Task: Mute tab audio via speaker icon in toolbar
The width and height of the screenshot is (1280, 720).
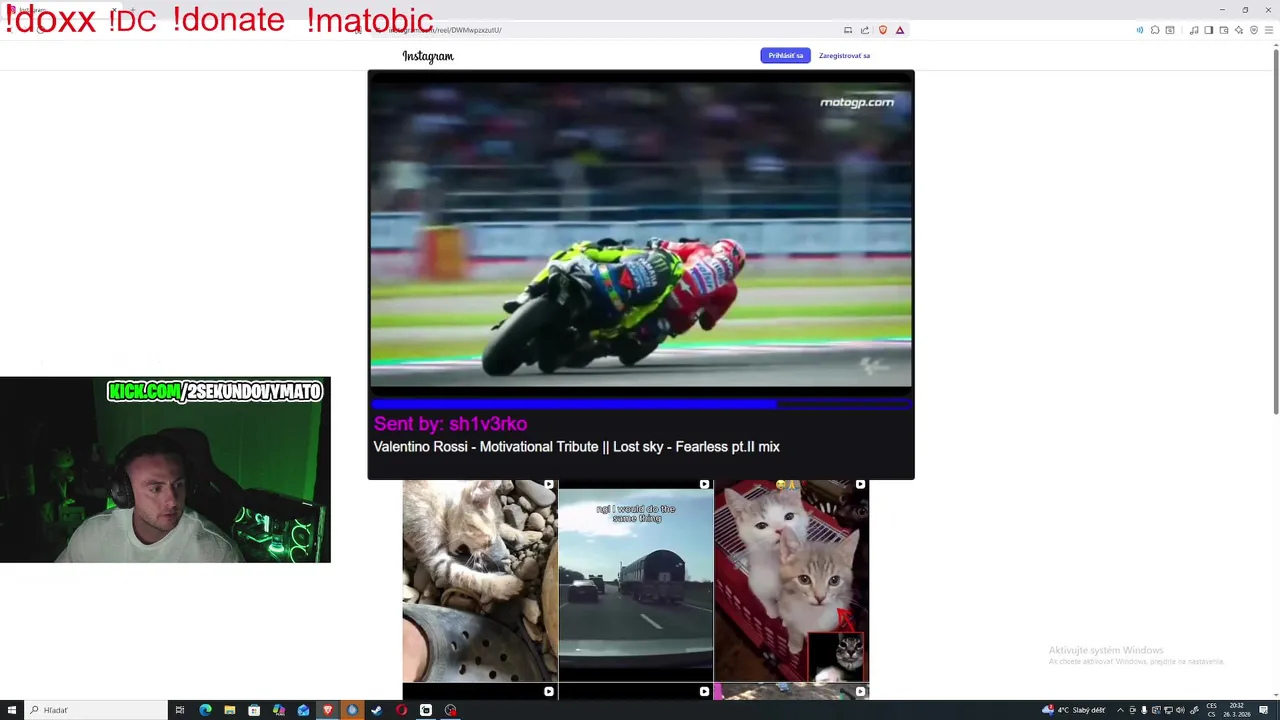Action: click(x=1140, y=30)
